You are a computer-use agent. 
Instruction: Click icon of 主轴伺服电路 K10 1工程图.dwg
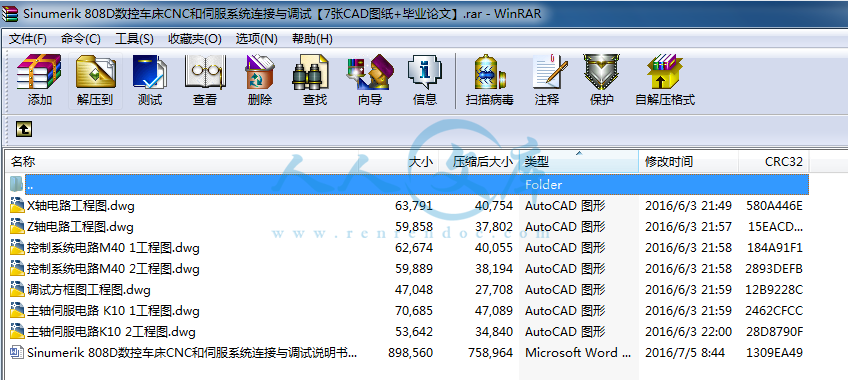[x=17, y=311]
